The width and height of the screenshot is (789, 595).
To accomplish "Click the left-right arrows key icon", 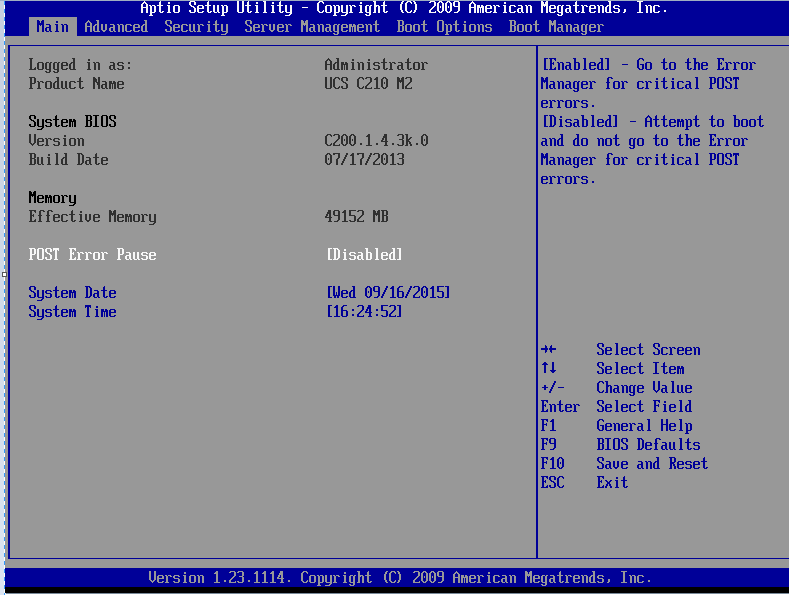I will [x=548, y=349].
